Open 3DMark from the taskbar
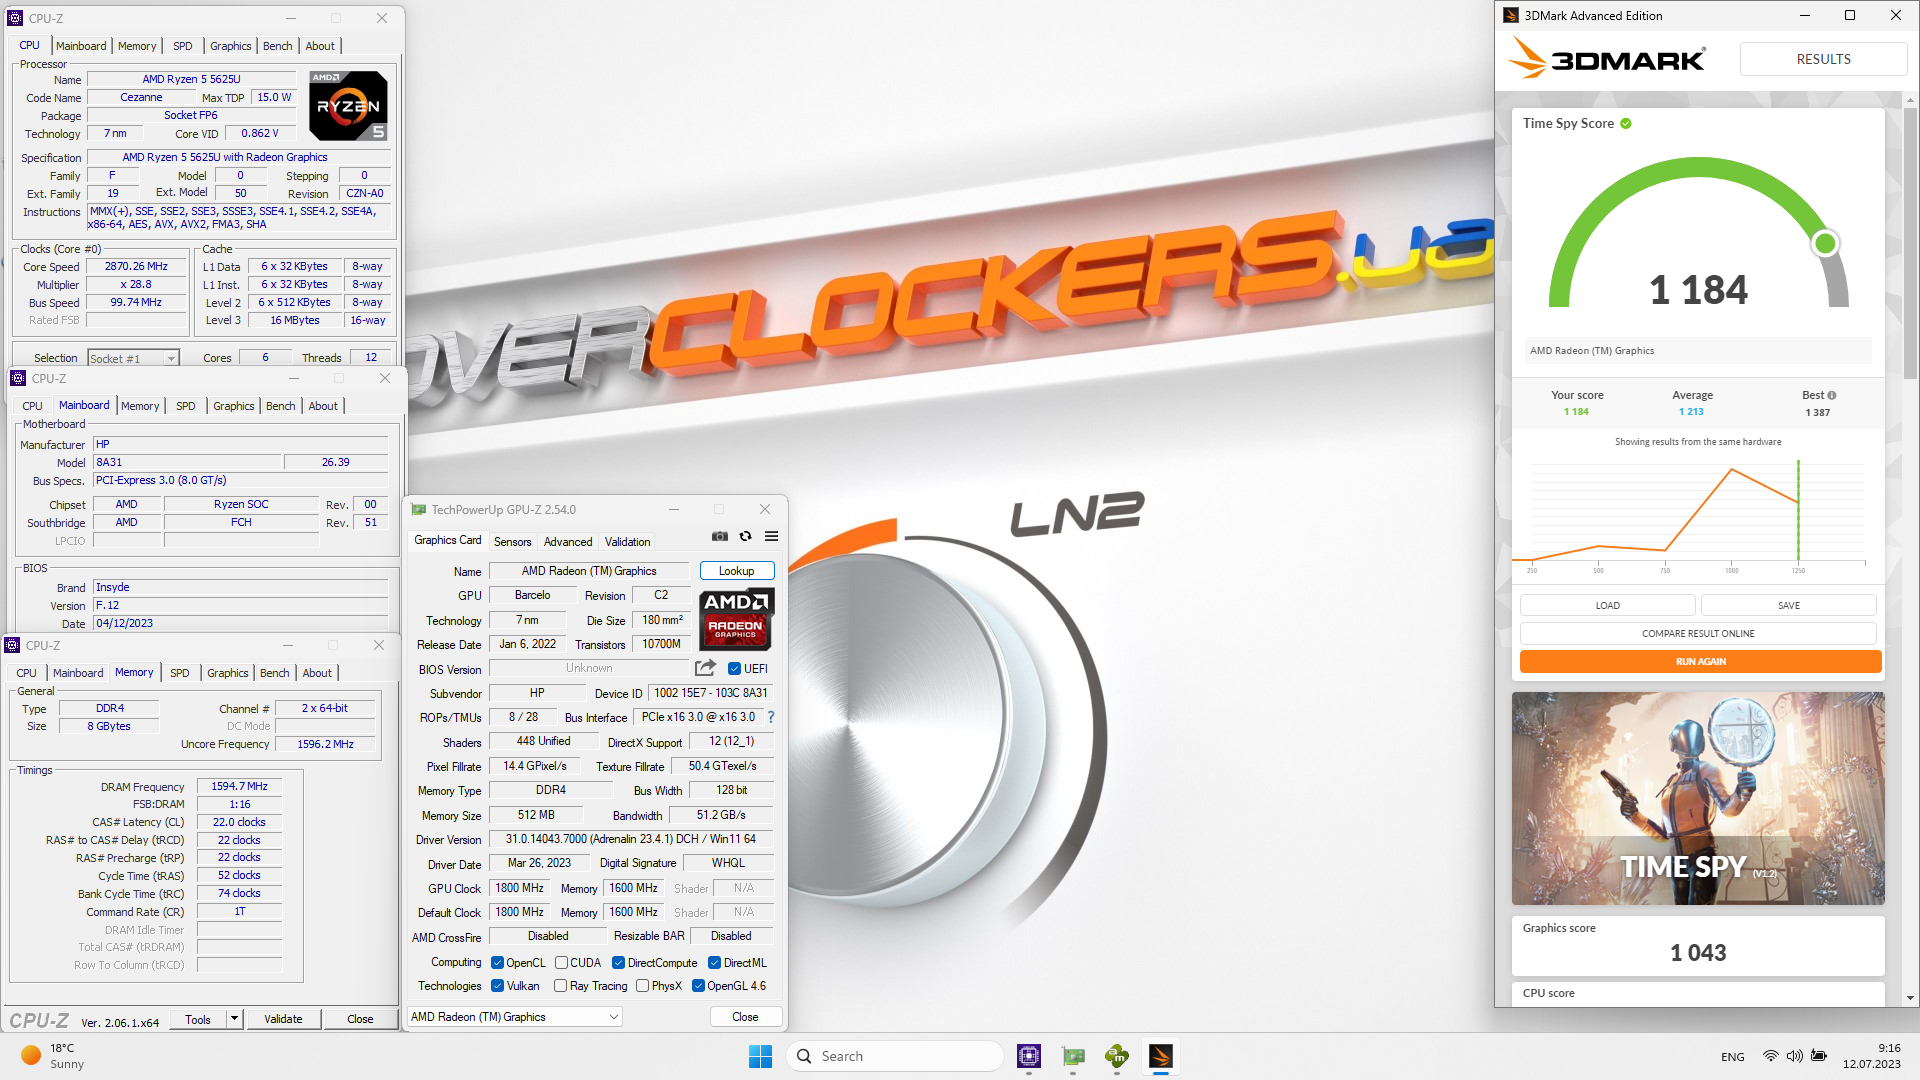Viewport: 1920px width, 1080px height. [1161, 1056]
